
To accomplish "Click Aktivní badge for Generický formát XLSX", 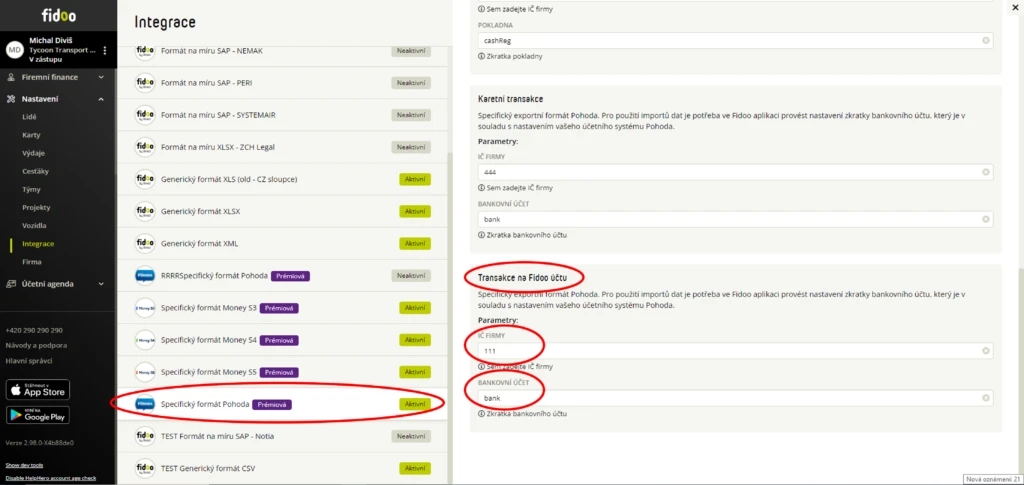I will 415,211.
